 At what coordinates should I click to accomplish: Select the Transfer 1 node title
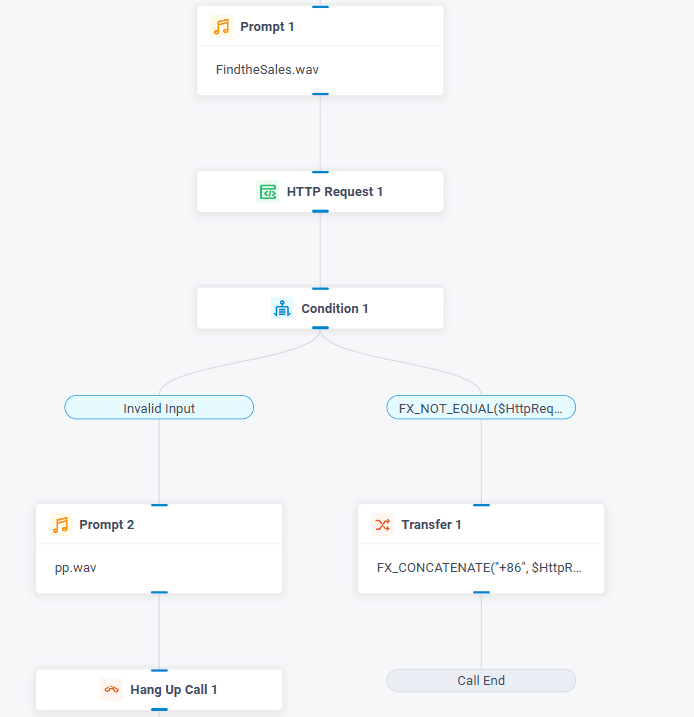pyautogui.click(x=431, y=524)
